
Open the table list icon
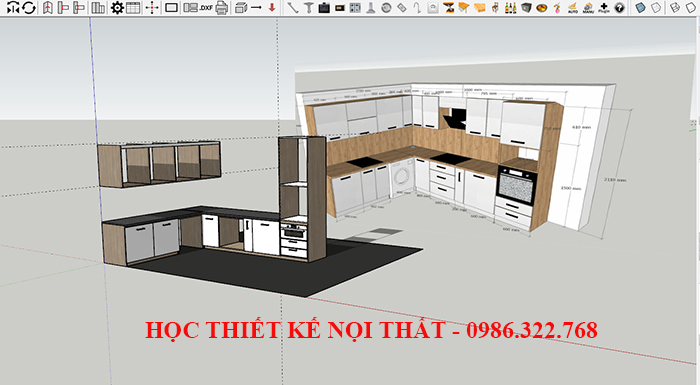pos(133,7)
